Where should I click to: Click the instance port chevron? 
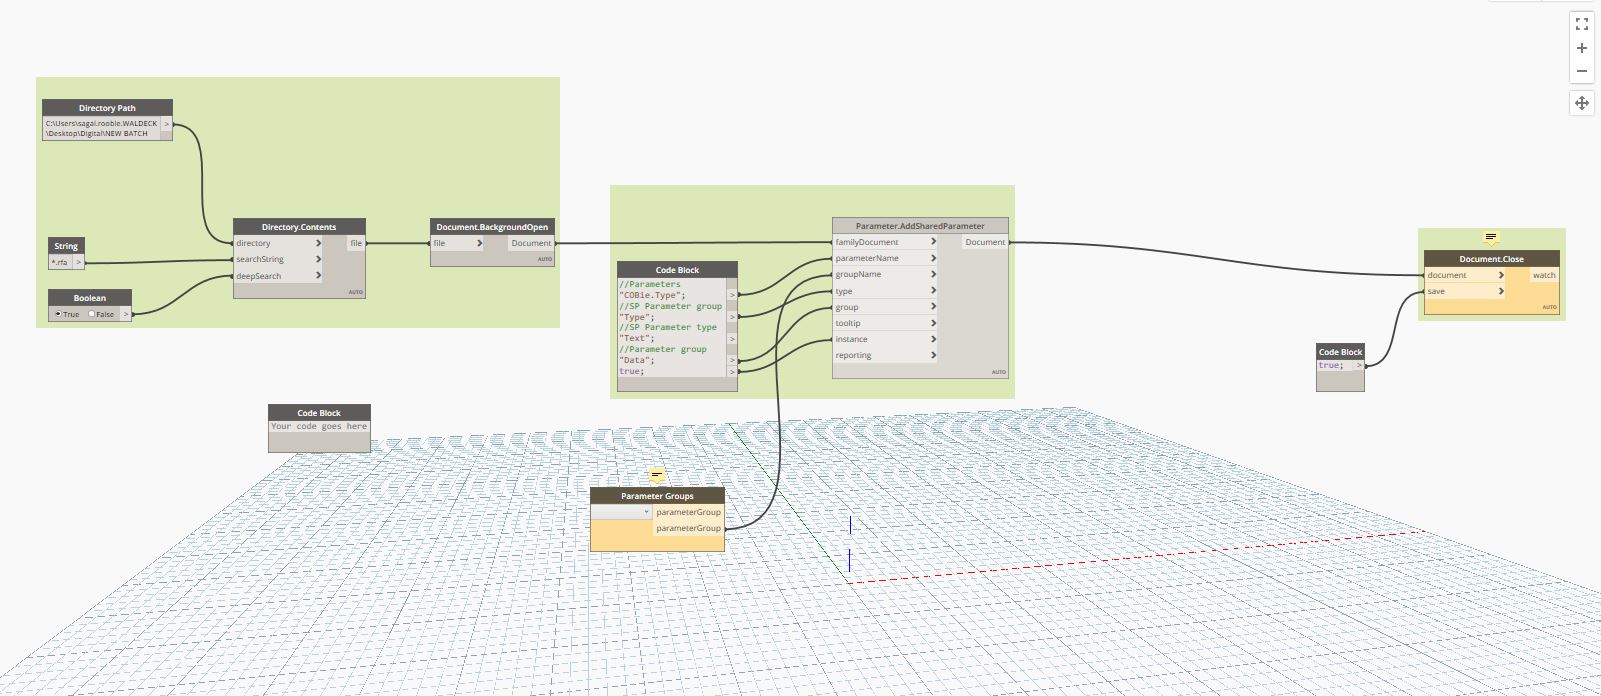tap(933, 339)
